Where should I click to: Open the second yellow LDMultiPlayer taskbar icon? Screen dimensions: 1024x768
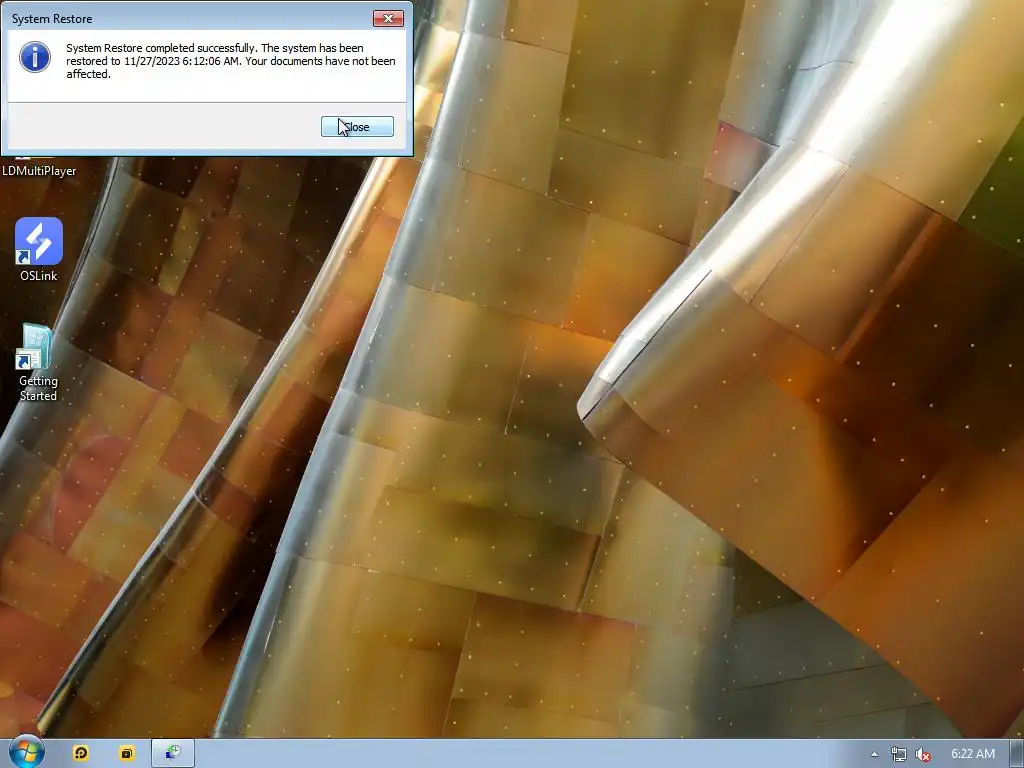[127, 753]
